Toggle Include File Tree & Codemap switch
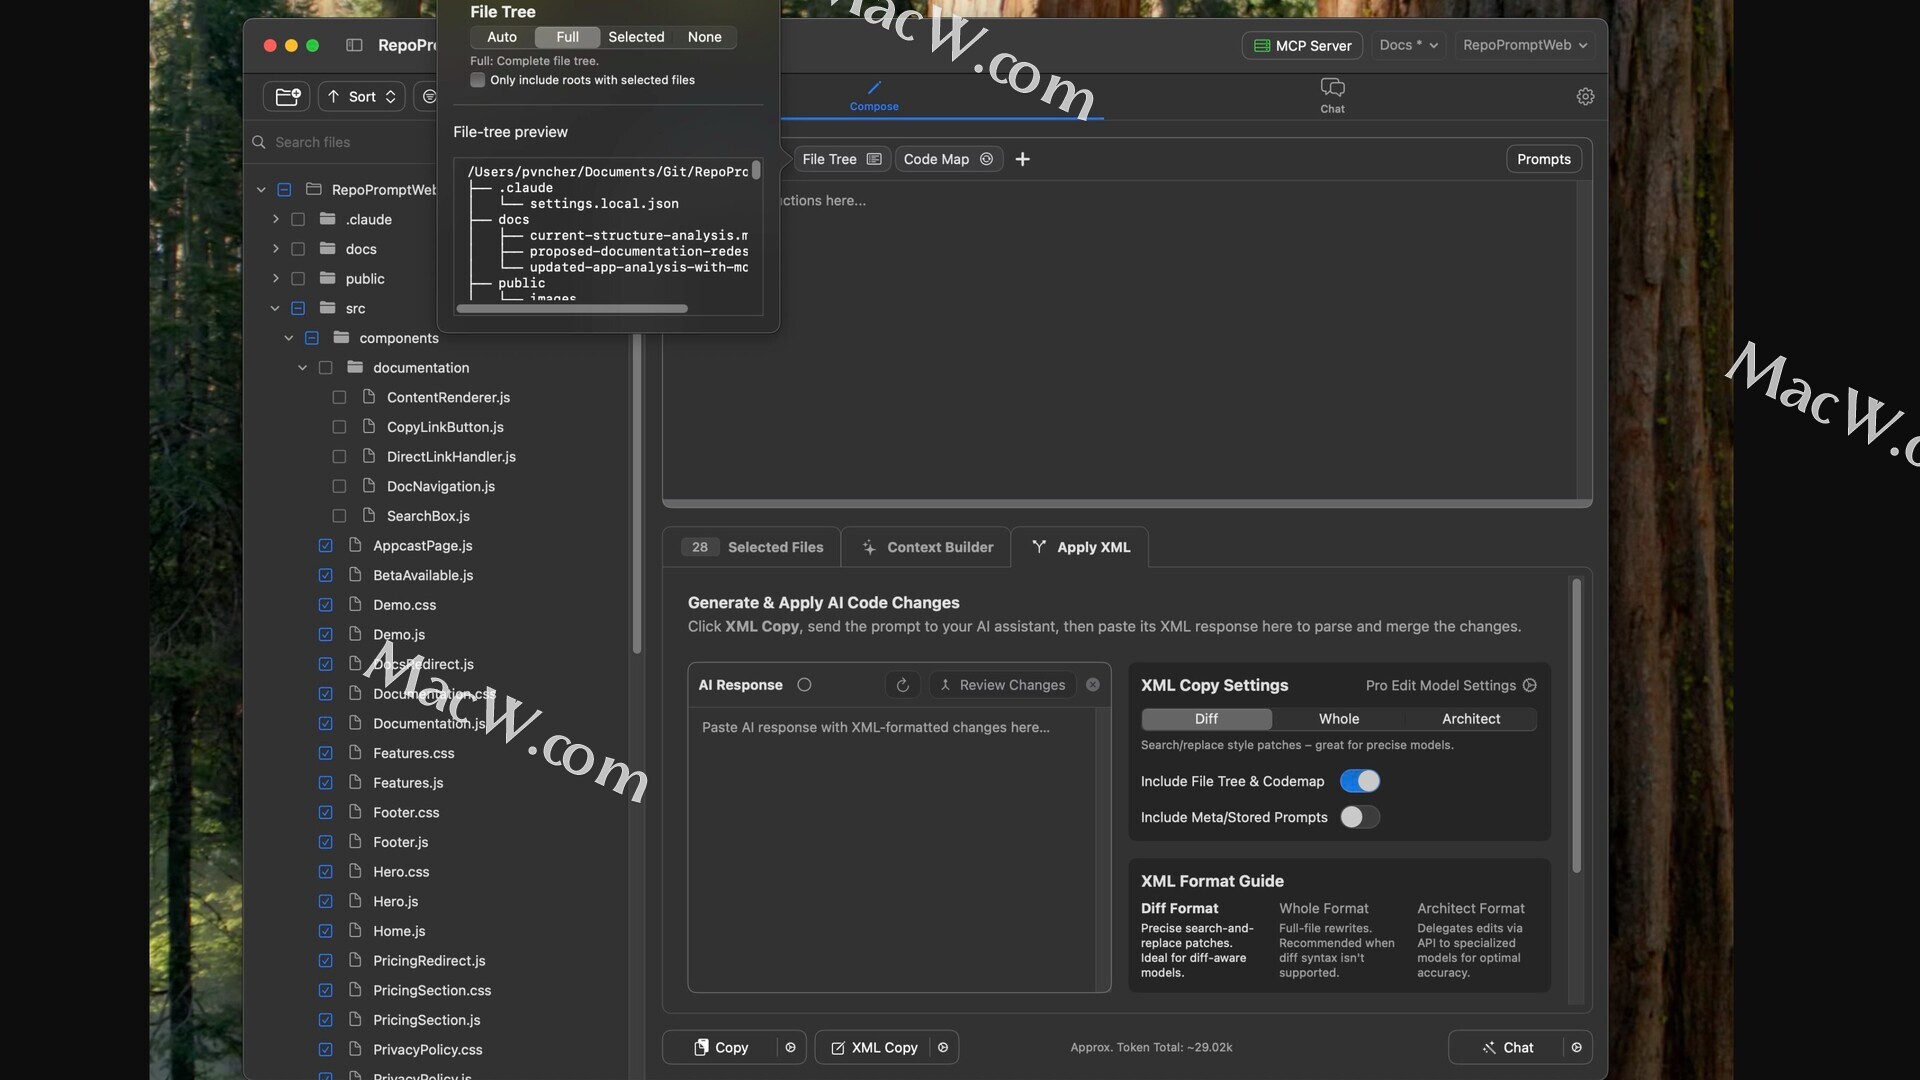The width and height of the screenshot is (1920, 1080). [x=1359, y=781]
